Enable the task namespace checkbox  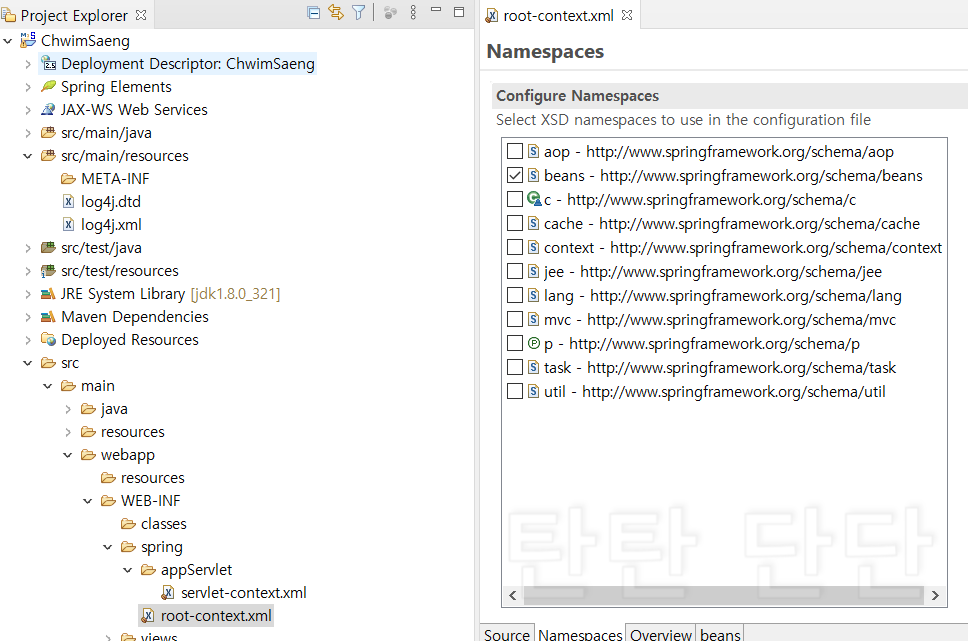pyautogui.click(x=515, y=367)
